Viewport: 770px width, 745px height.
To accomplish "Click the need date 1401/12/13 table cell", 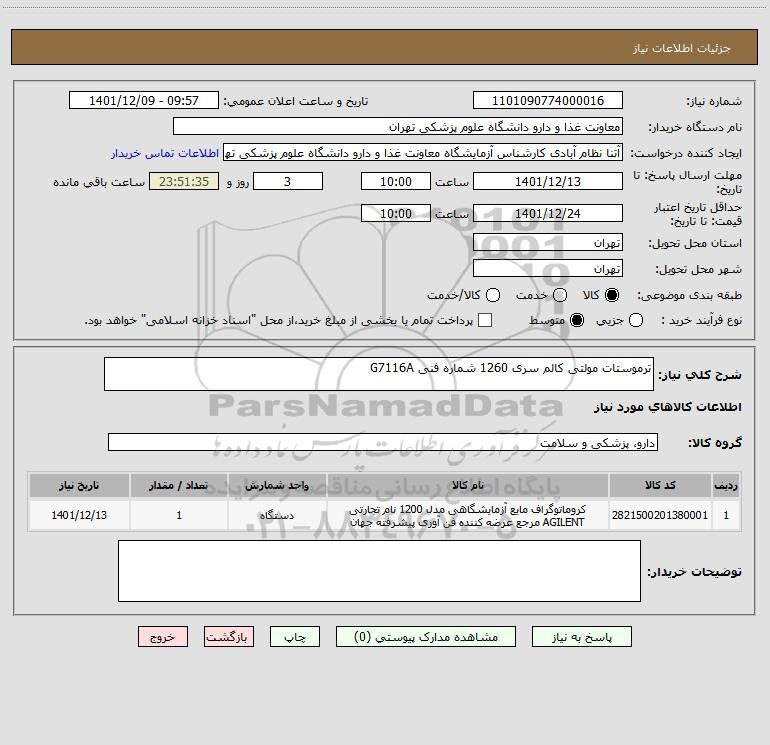I will tap(79, 515).
